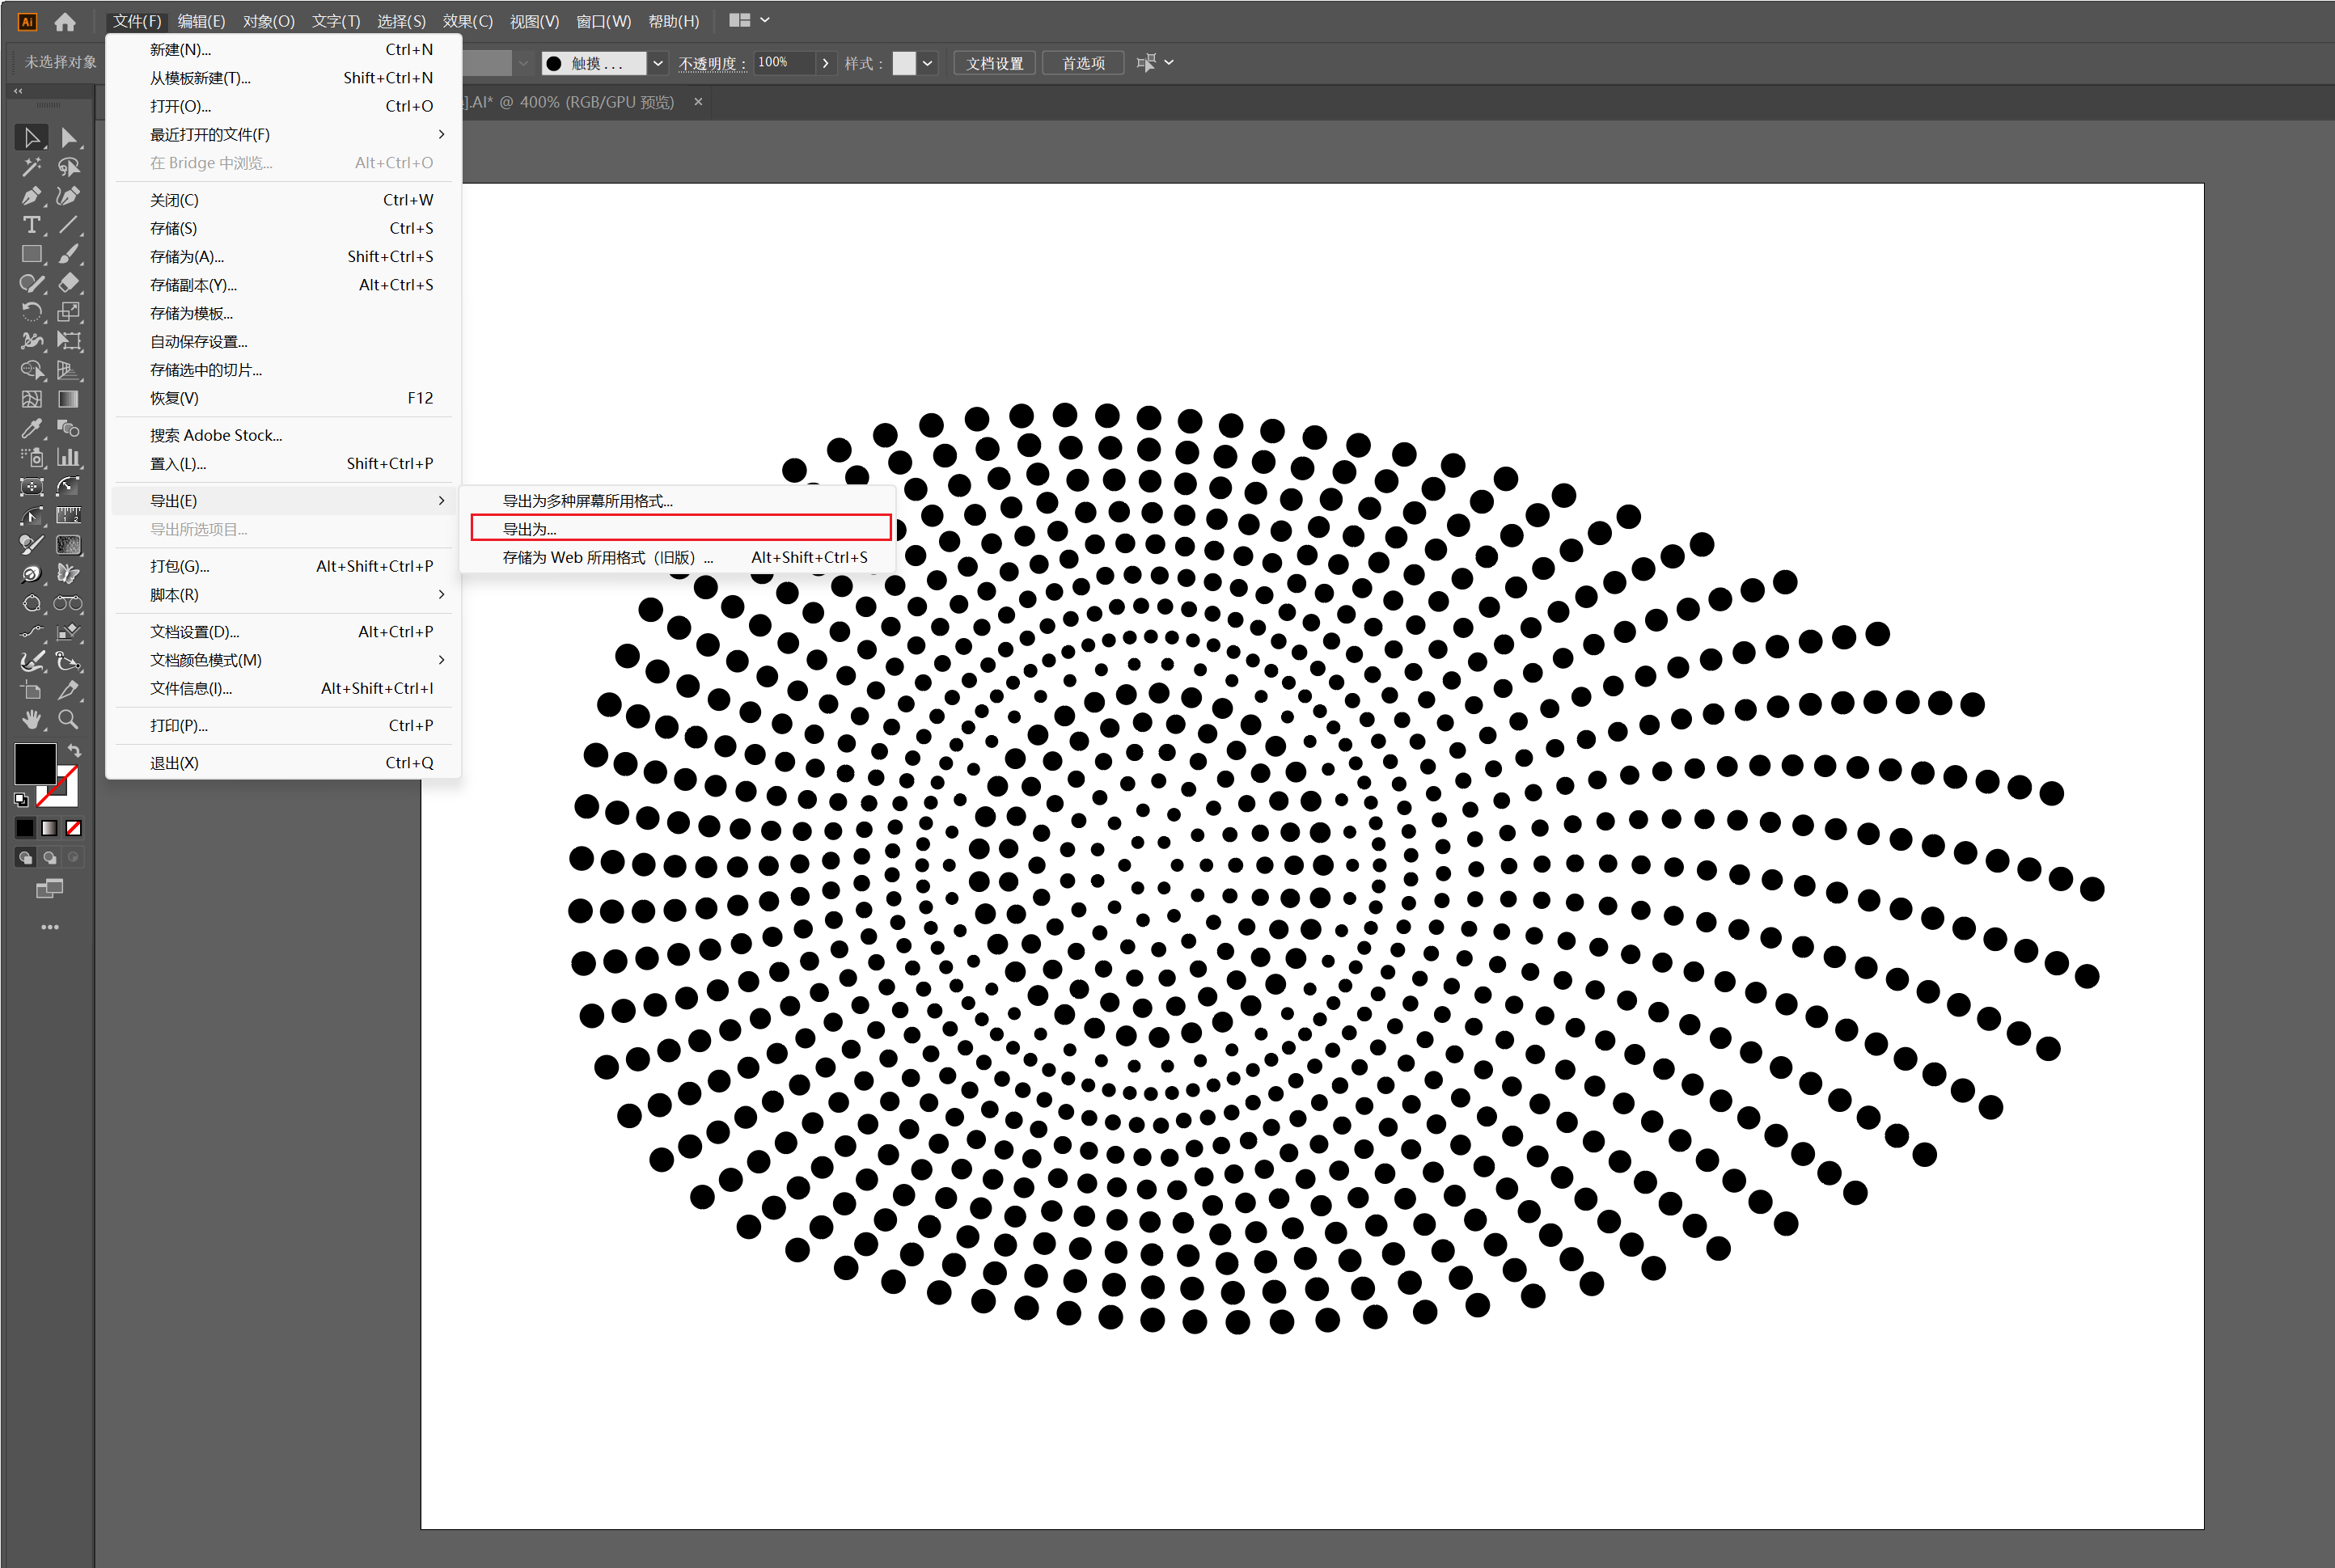Pick the Eraser tool

pyautogui.click(x=68, y=283)
